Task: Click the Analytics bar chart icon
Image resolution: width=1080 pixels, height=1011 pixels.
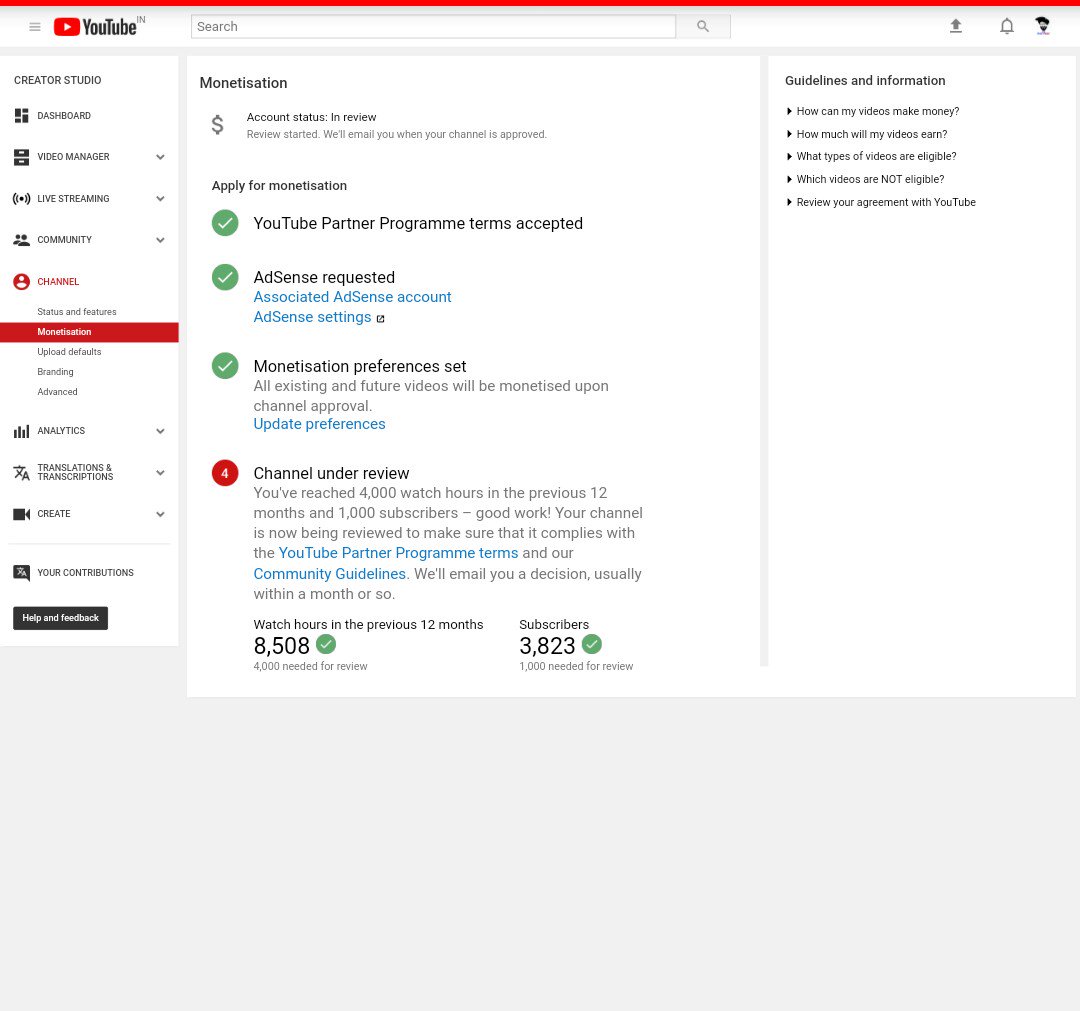Action: (x=21, y=431)
